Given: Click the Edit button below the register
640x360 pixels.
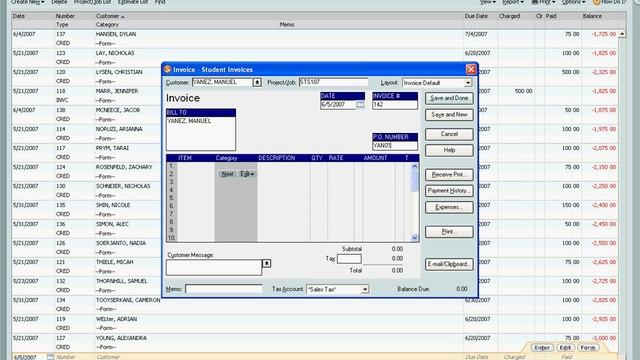Looking at the screenshot, I should pyautogui.click(x=565, y=348).
